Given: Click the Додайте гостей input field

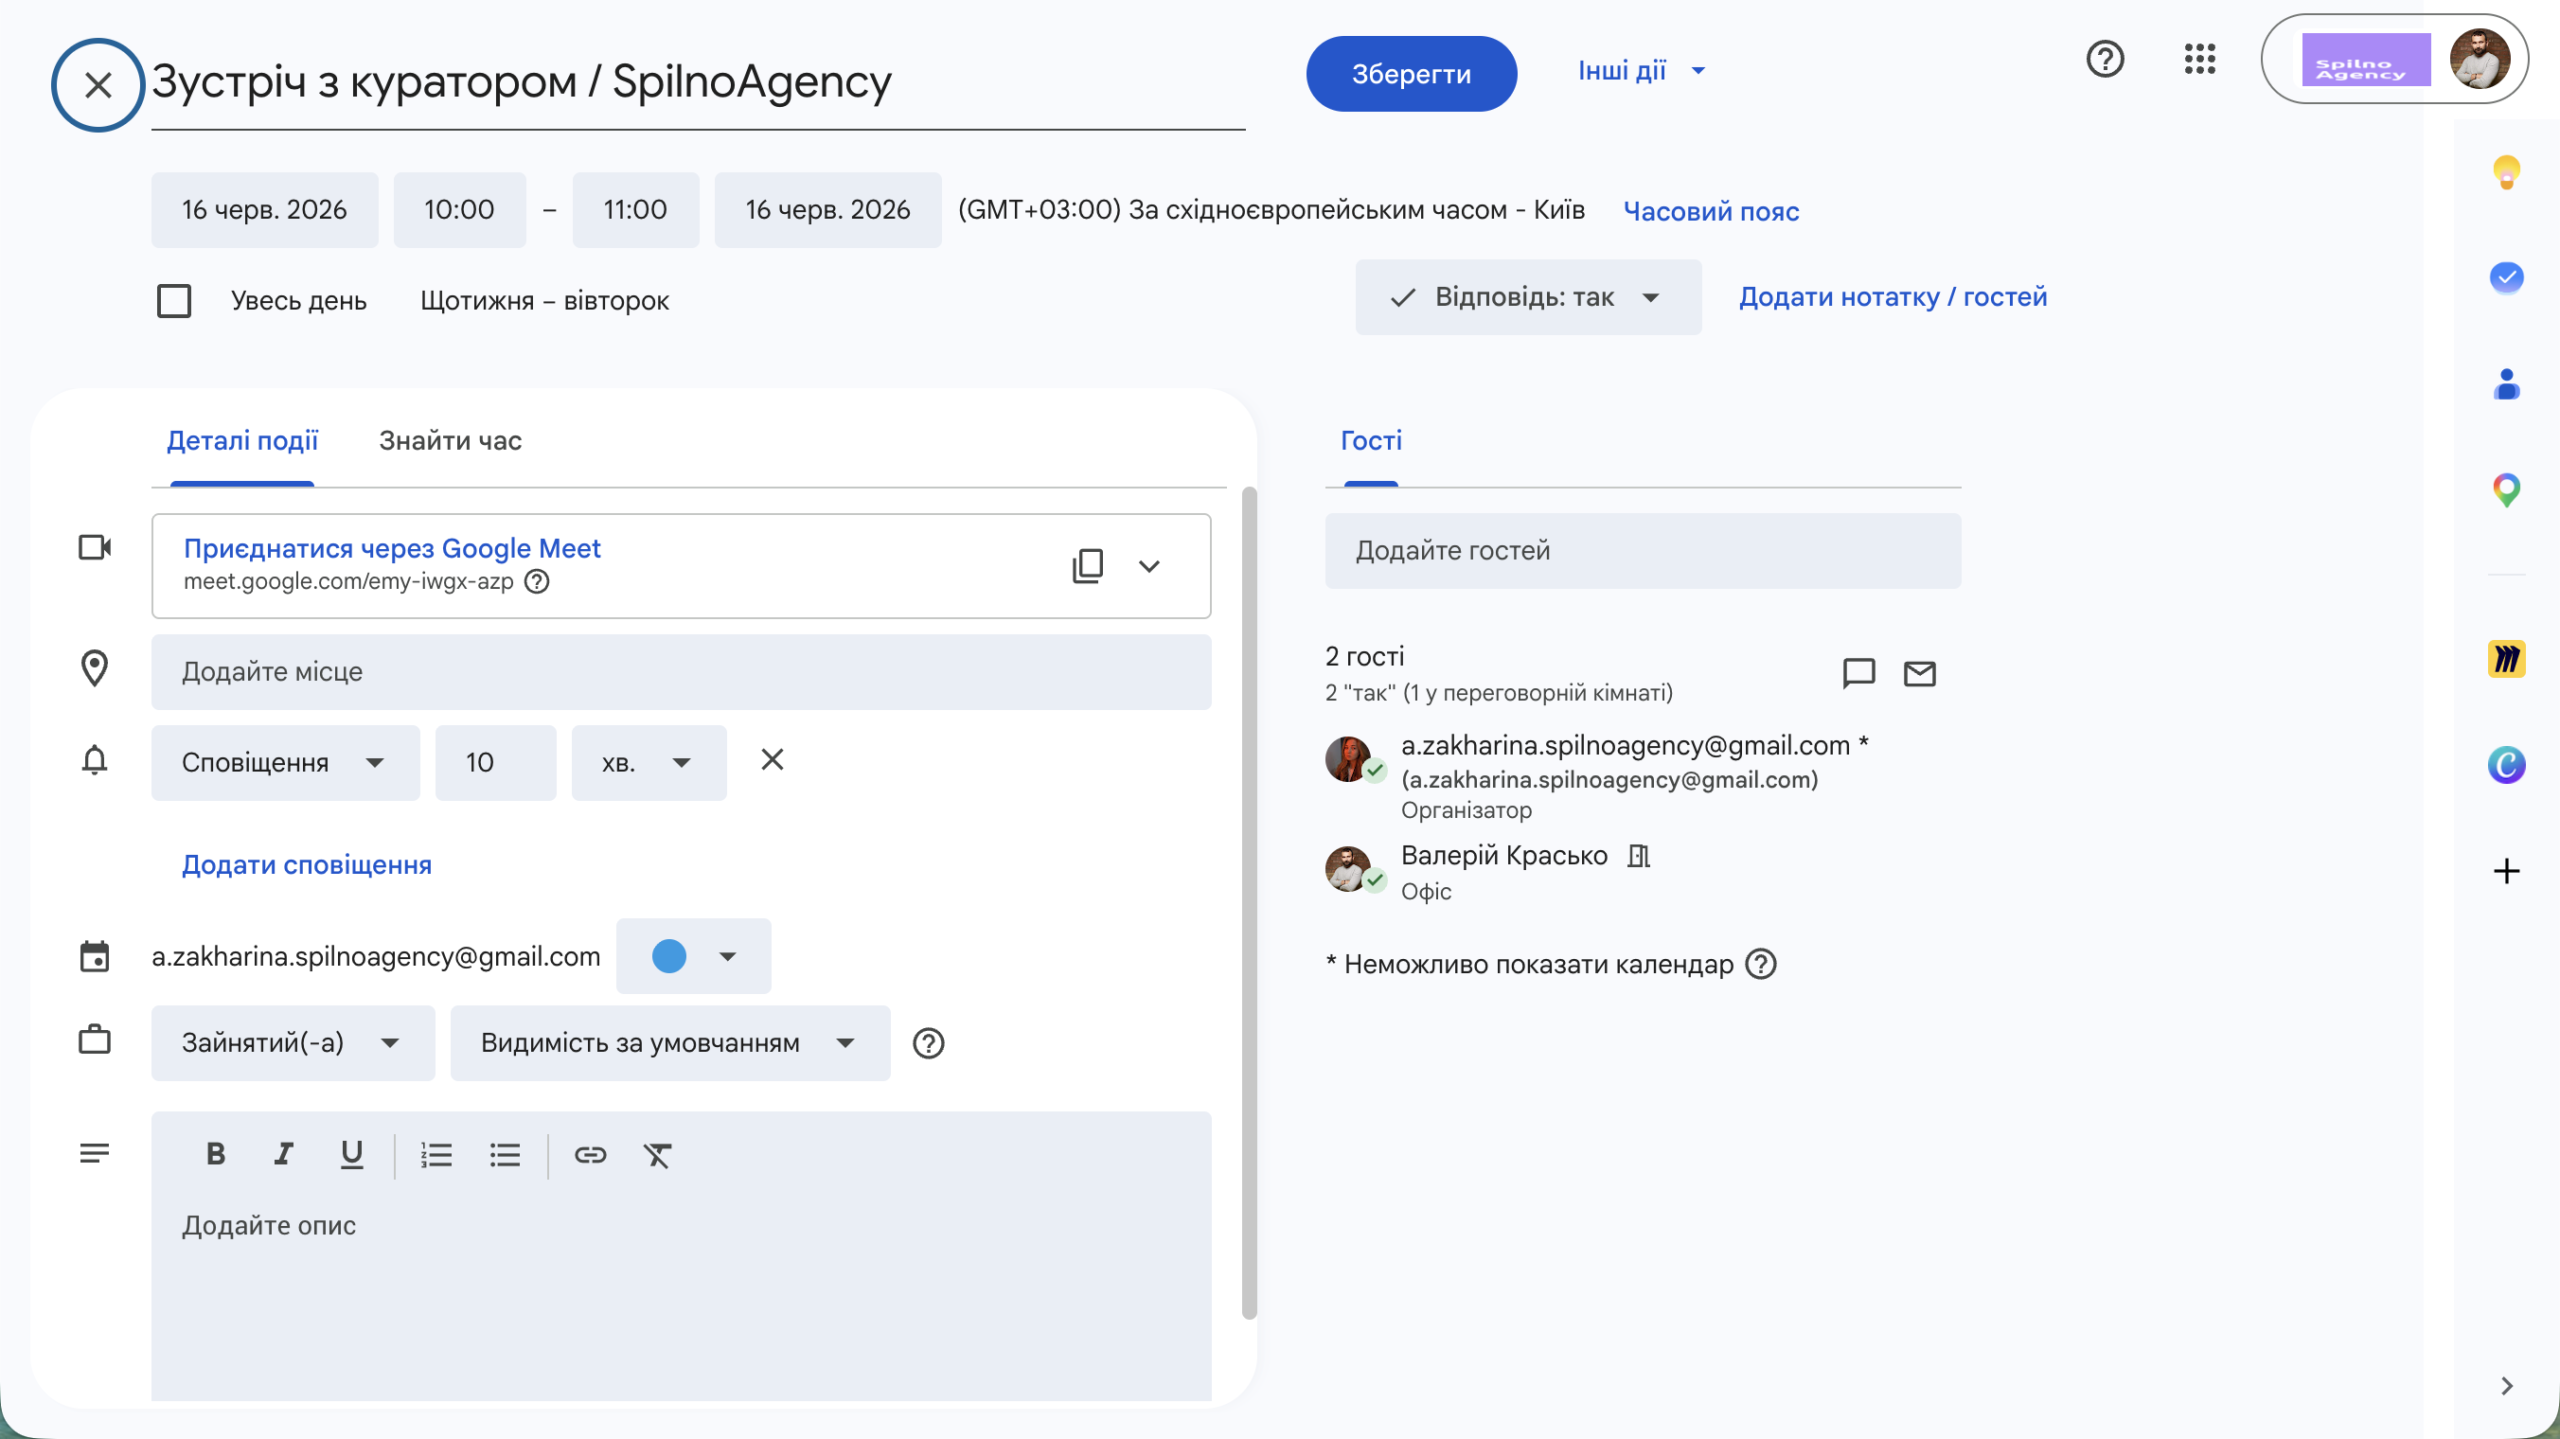Looking at the screenshot, I should point(1643,551).
